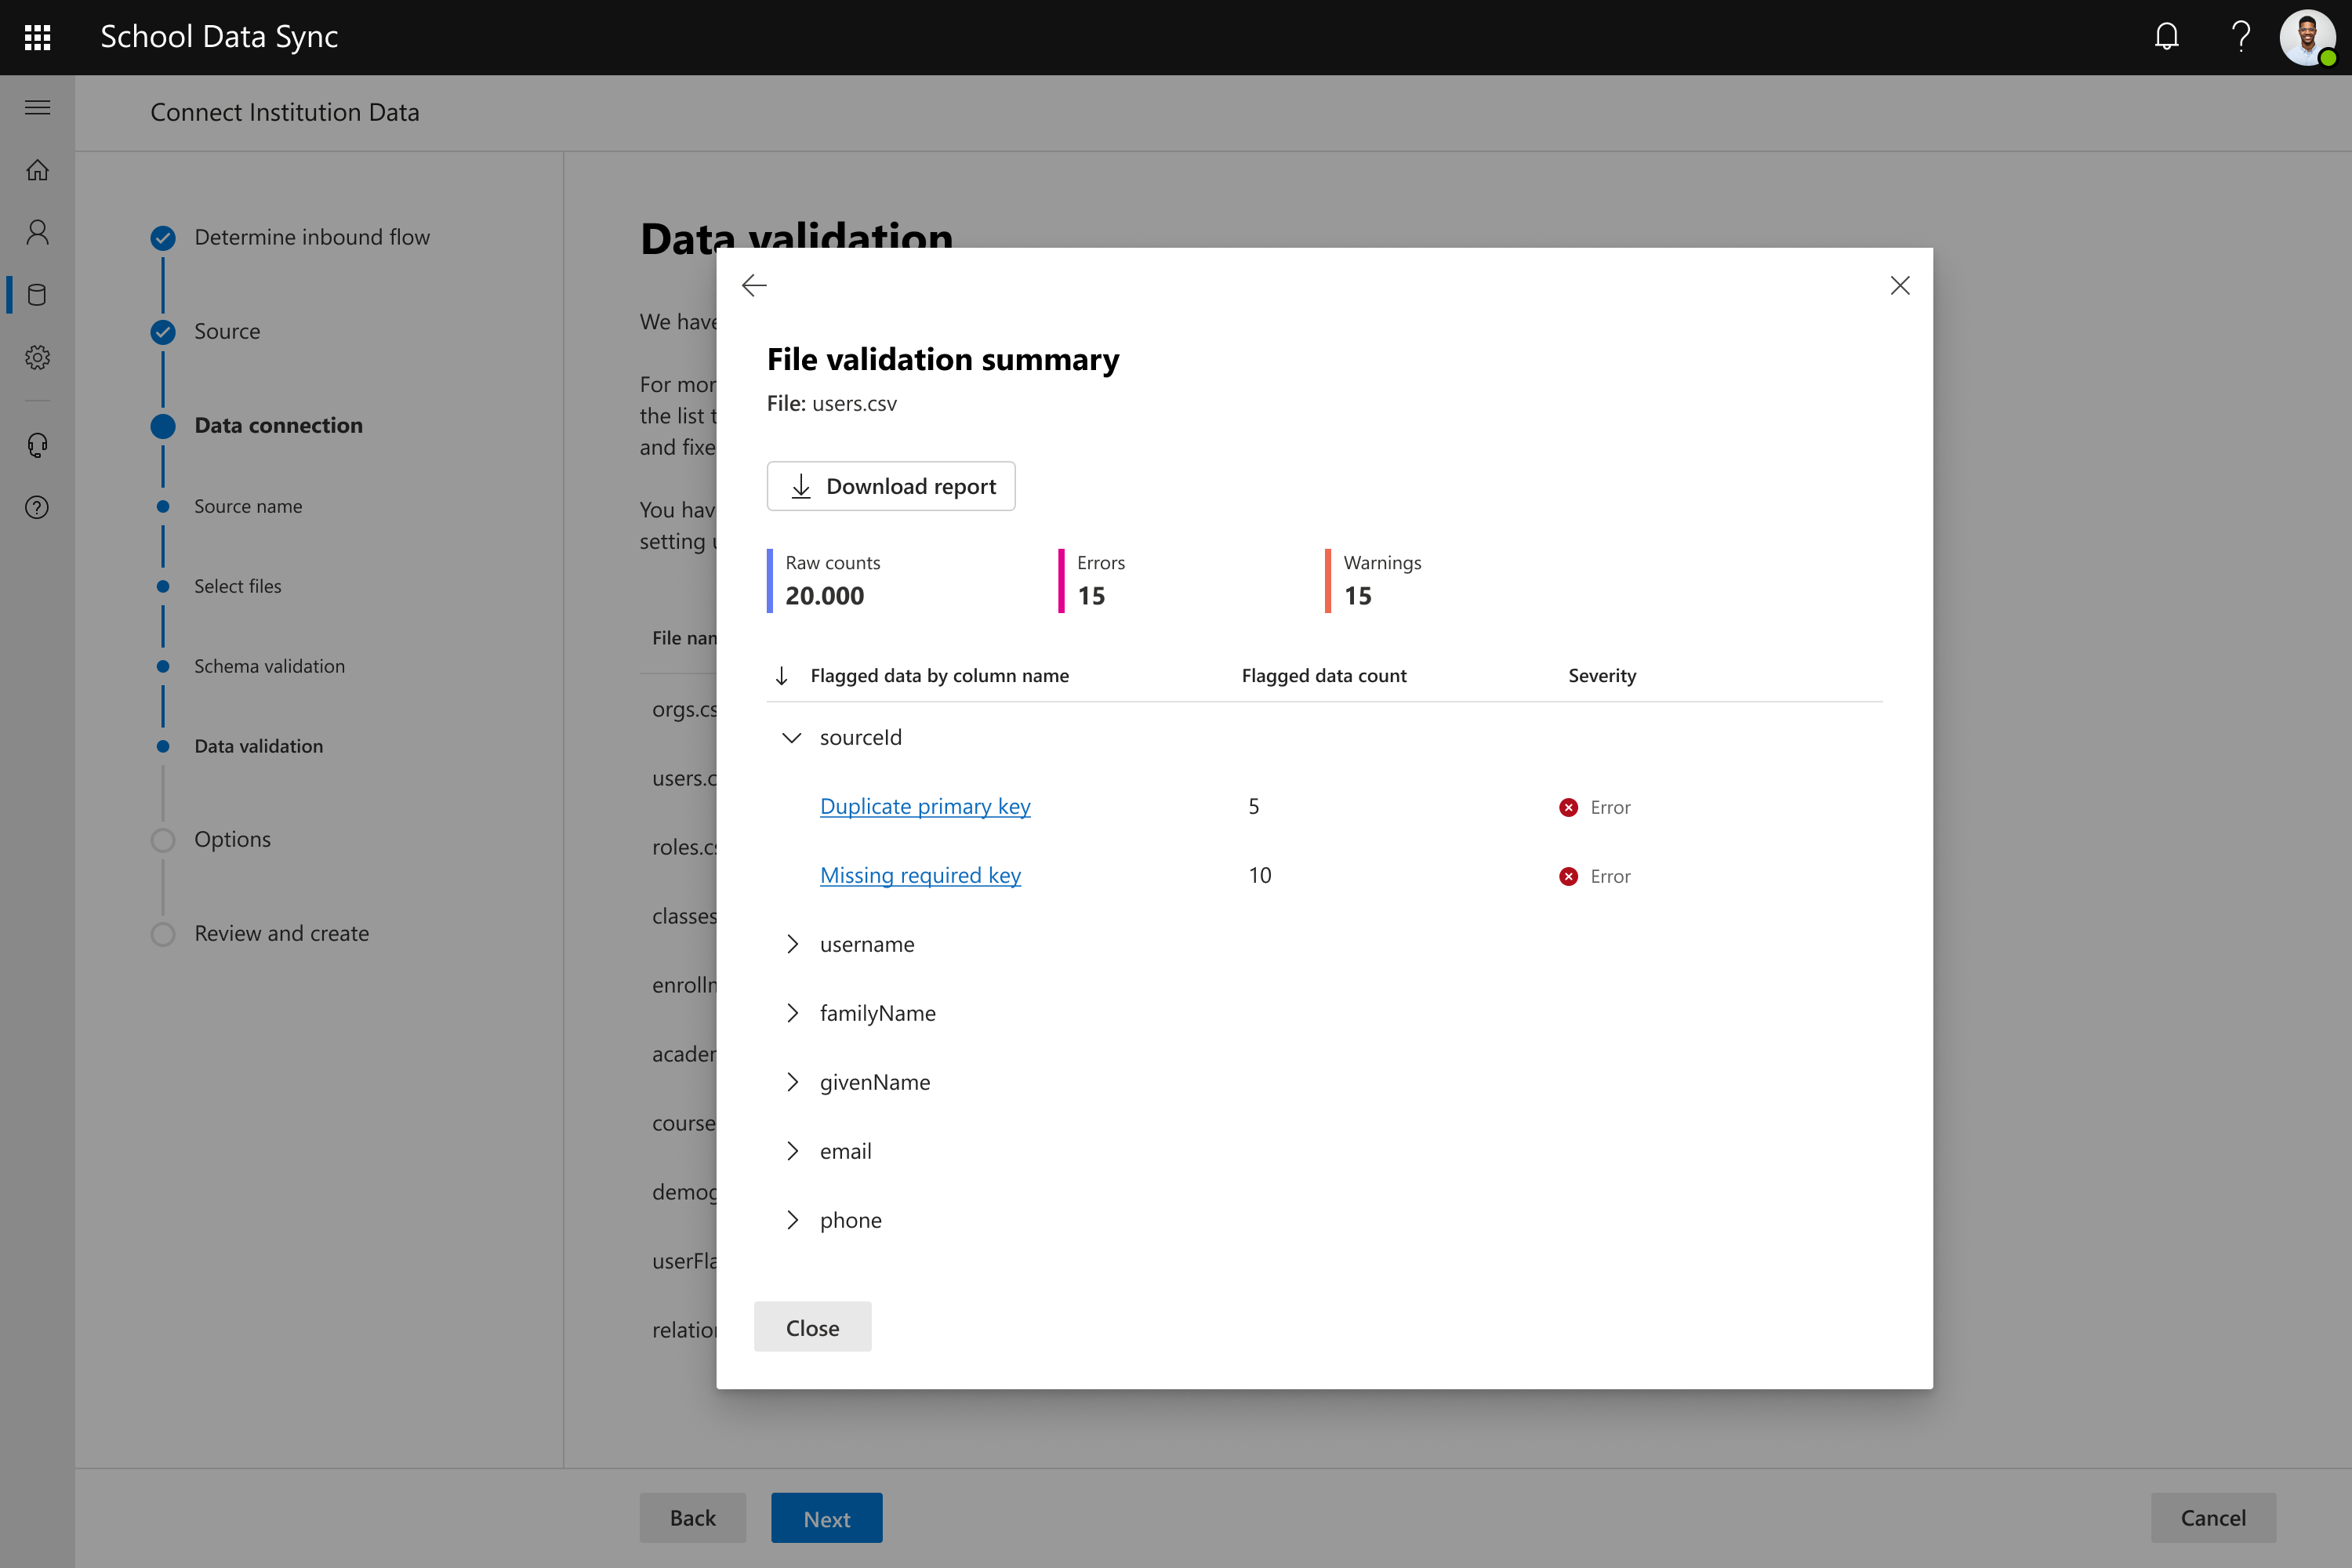Open help question mark in header
The width and height of the screenshot is (2352, 1568).
pos(2241,37)
